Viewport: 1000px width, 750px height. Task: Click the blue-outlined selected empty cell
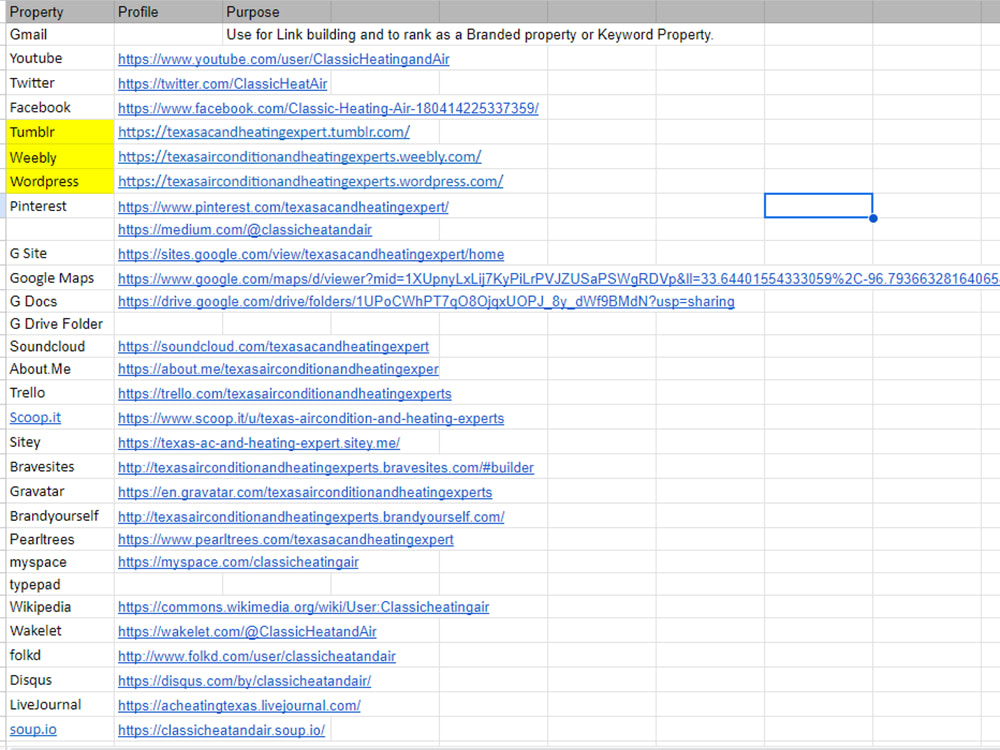tap(818, 205)
